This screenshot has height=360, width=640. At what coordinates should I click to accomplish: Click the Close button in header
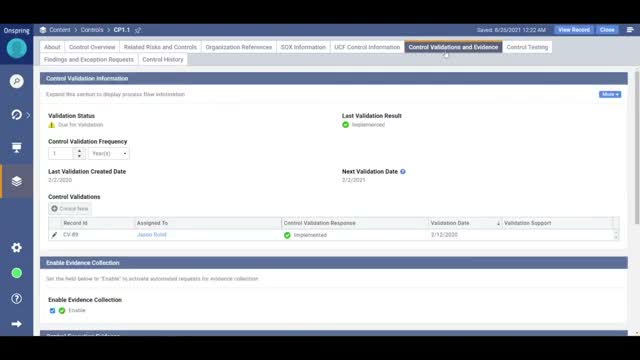coord(607,30)
